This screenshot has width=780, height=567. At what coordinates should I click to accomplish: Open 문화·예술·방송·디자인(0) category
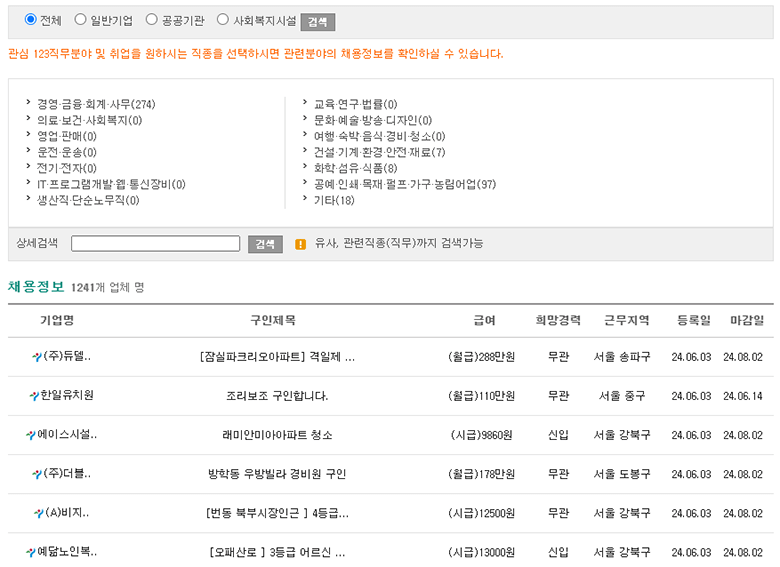point(373,120)
